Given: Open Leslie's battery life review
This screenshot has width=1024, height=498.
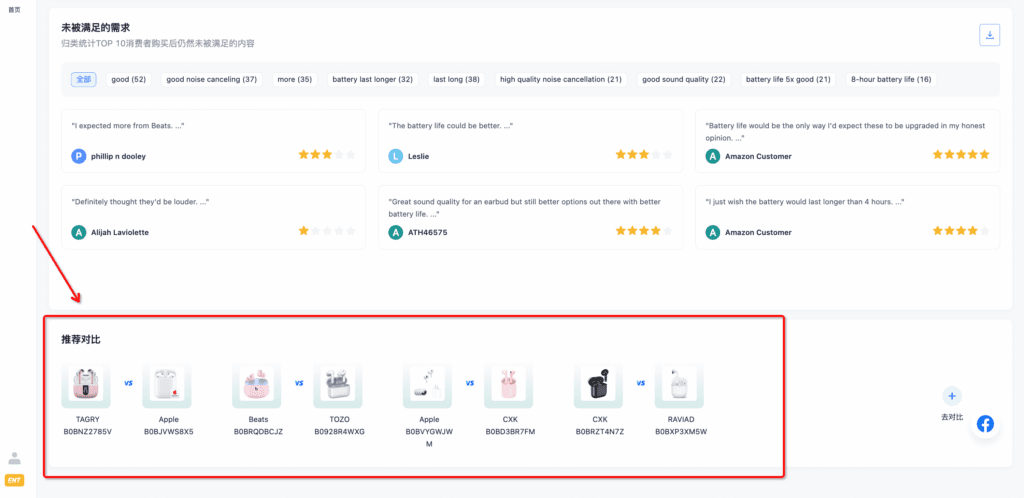Looking at the screenshot, I should 530,141.
